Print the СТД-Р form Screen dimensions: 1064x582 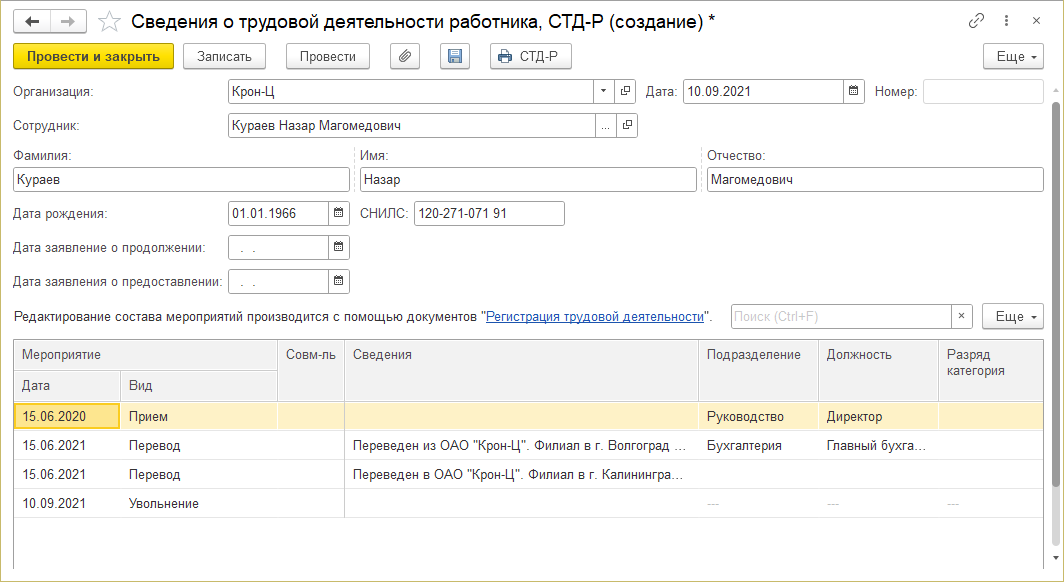[x=531, y=57]
